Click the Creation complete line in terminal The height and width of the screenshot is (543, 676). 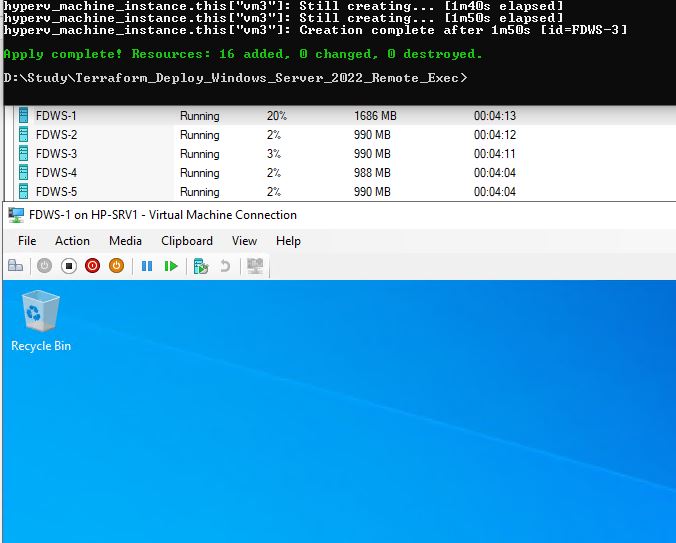coord(315,30)
